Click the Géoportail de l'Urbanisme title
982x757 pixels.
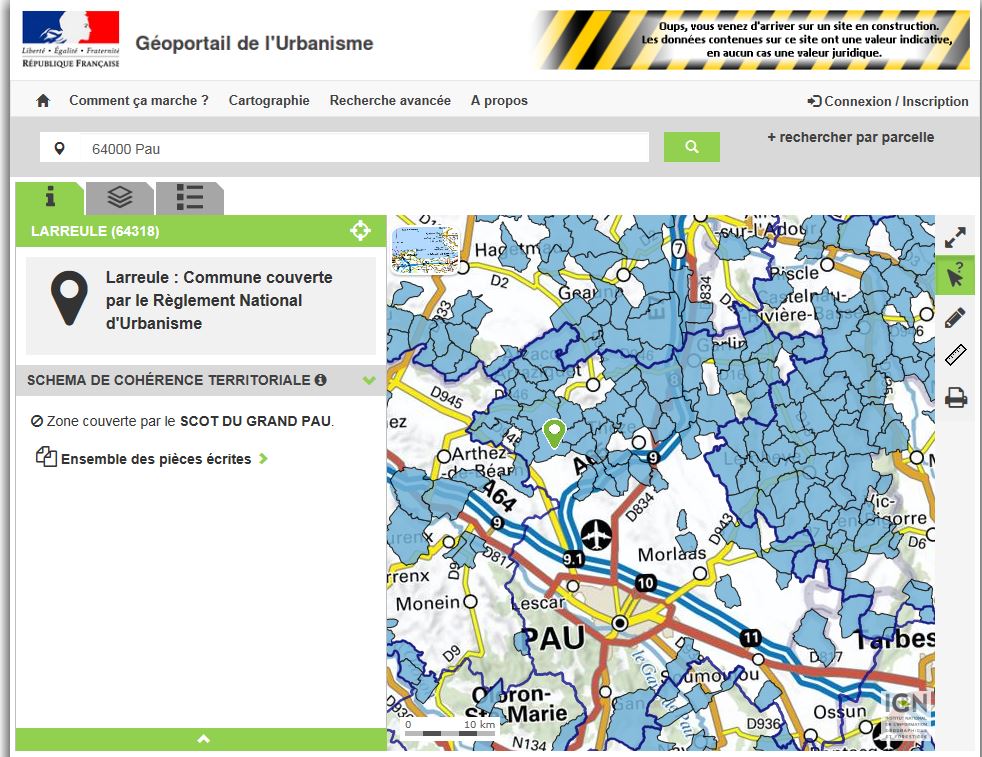click(x=254, y=43)
